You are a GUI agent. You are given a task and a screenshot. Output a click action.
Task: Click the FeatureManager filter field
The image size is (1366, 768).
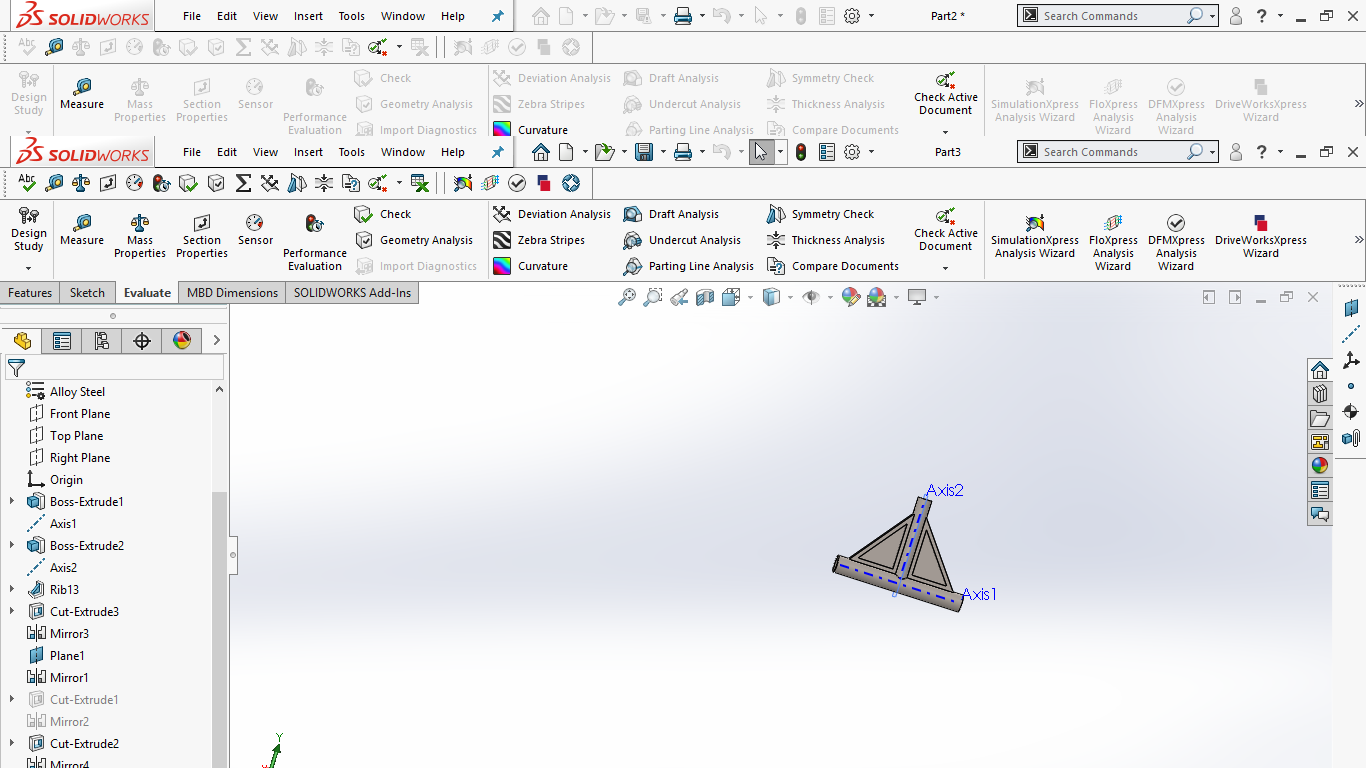115,368
